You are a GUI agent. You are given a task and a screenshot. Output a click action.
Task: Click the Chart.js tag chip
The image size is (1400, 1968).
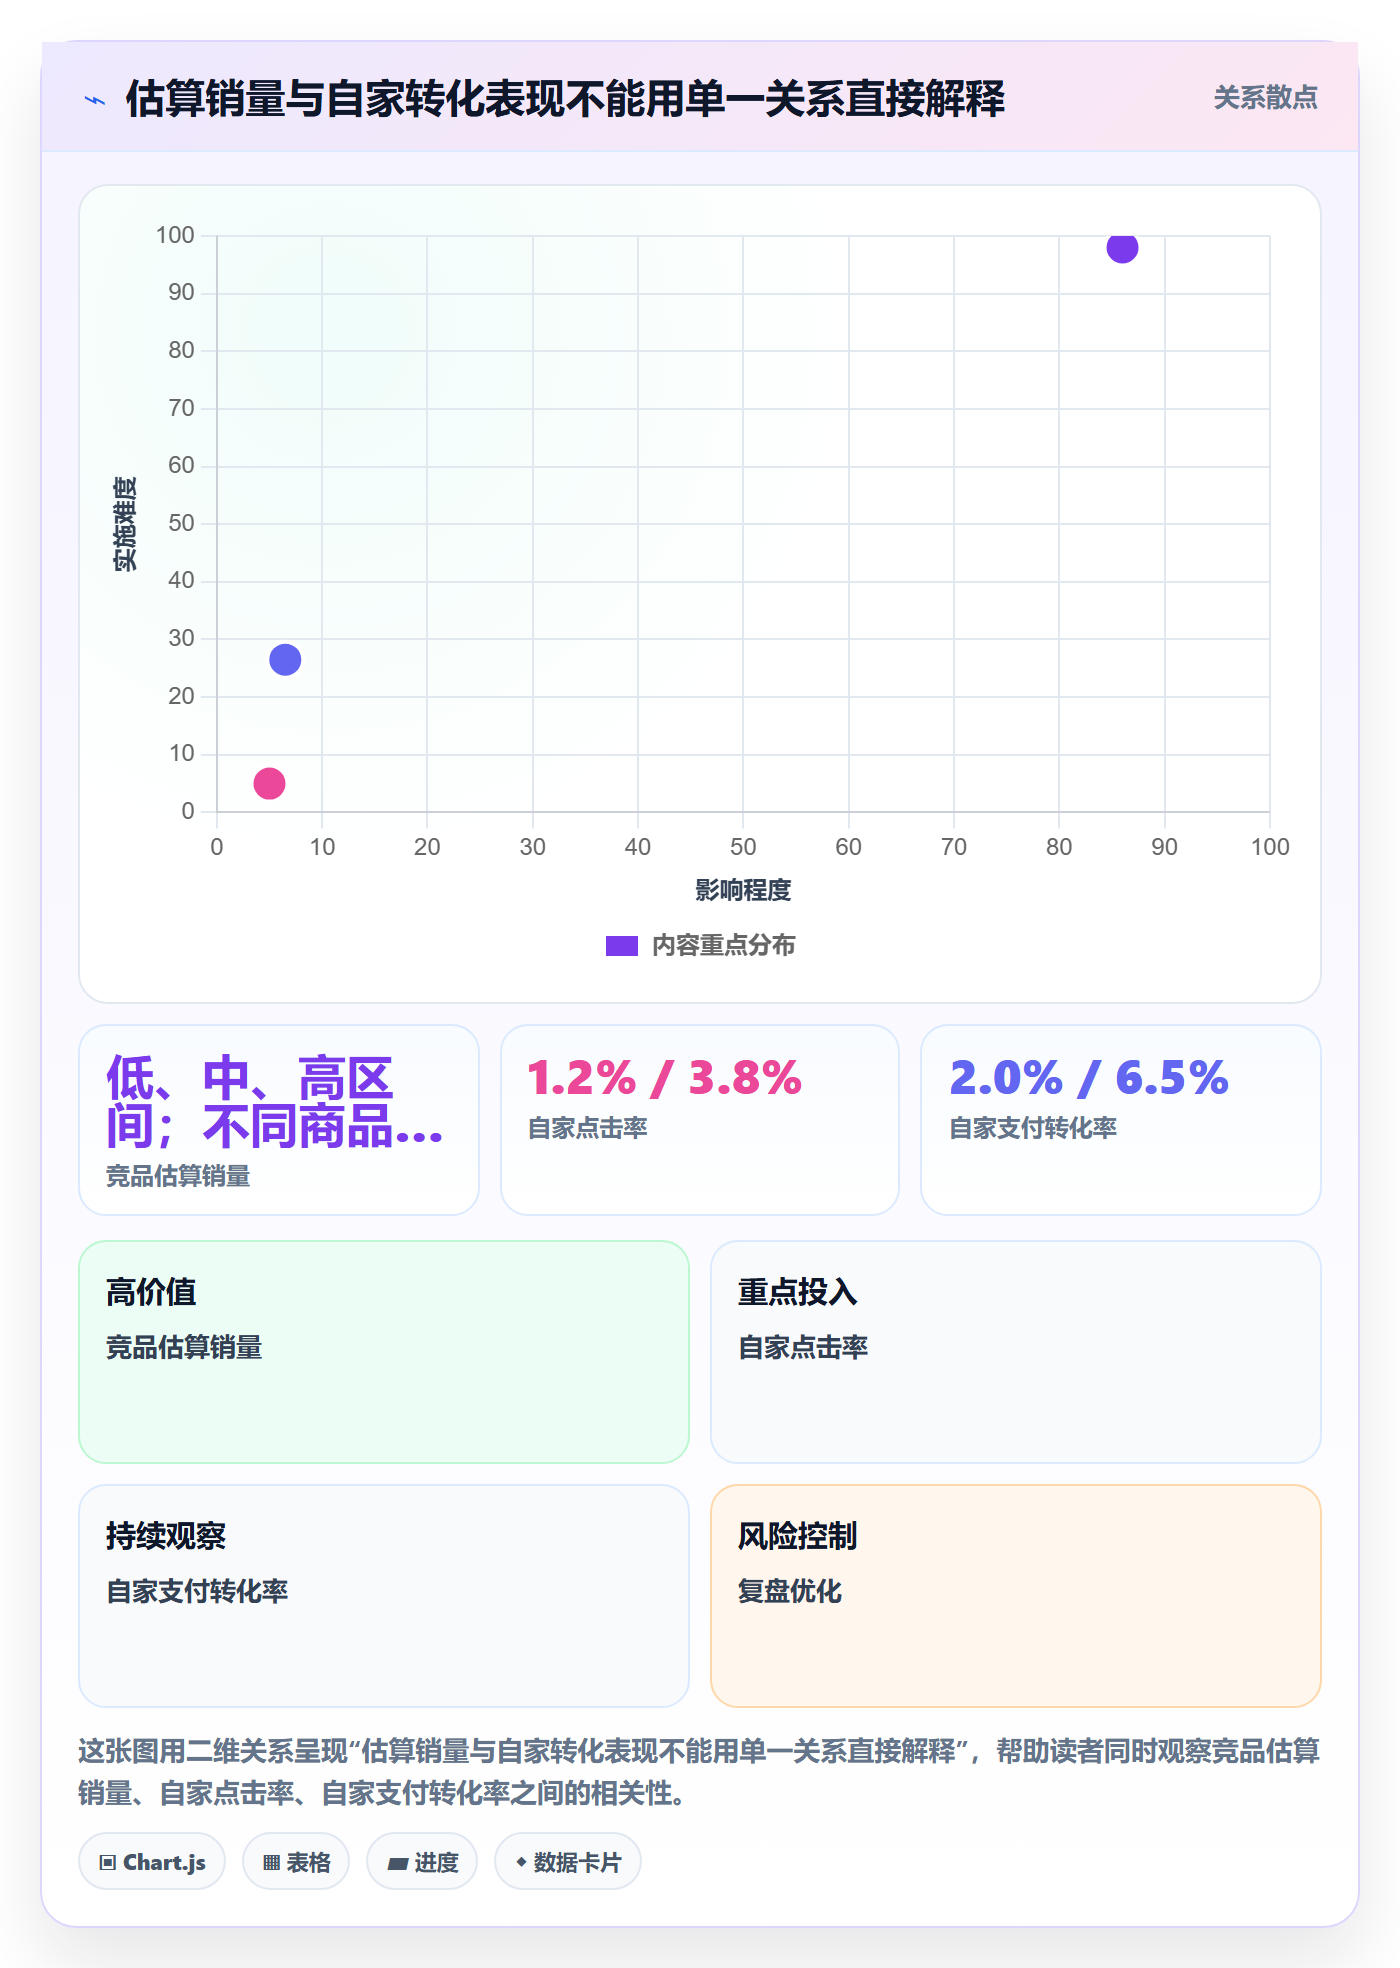click(152, 1862)
